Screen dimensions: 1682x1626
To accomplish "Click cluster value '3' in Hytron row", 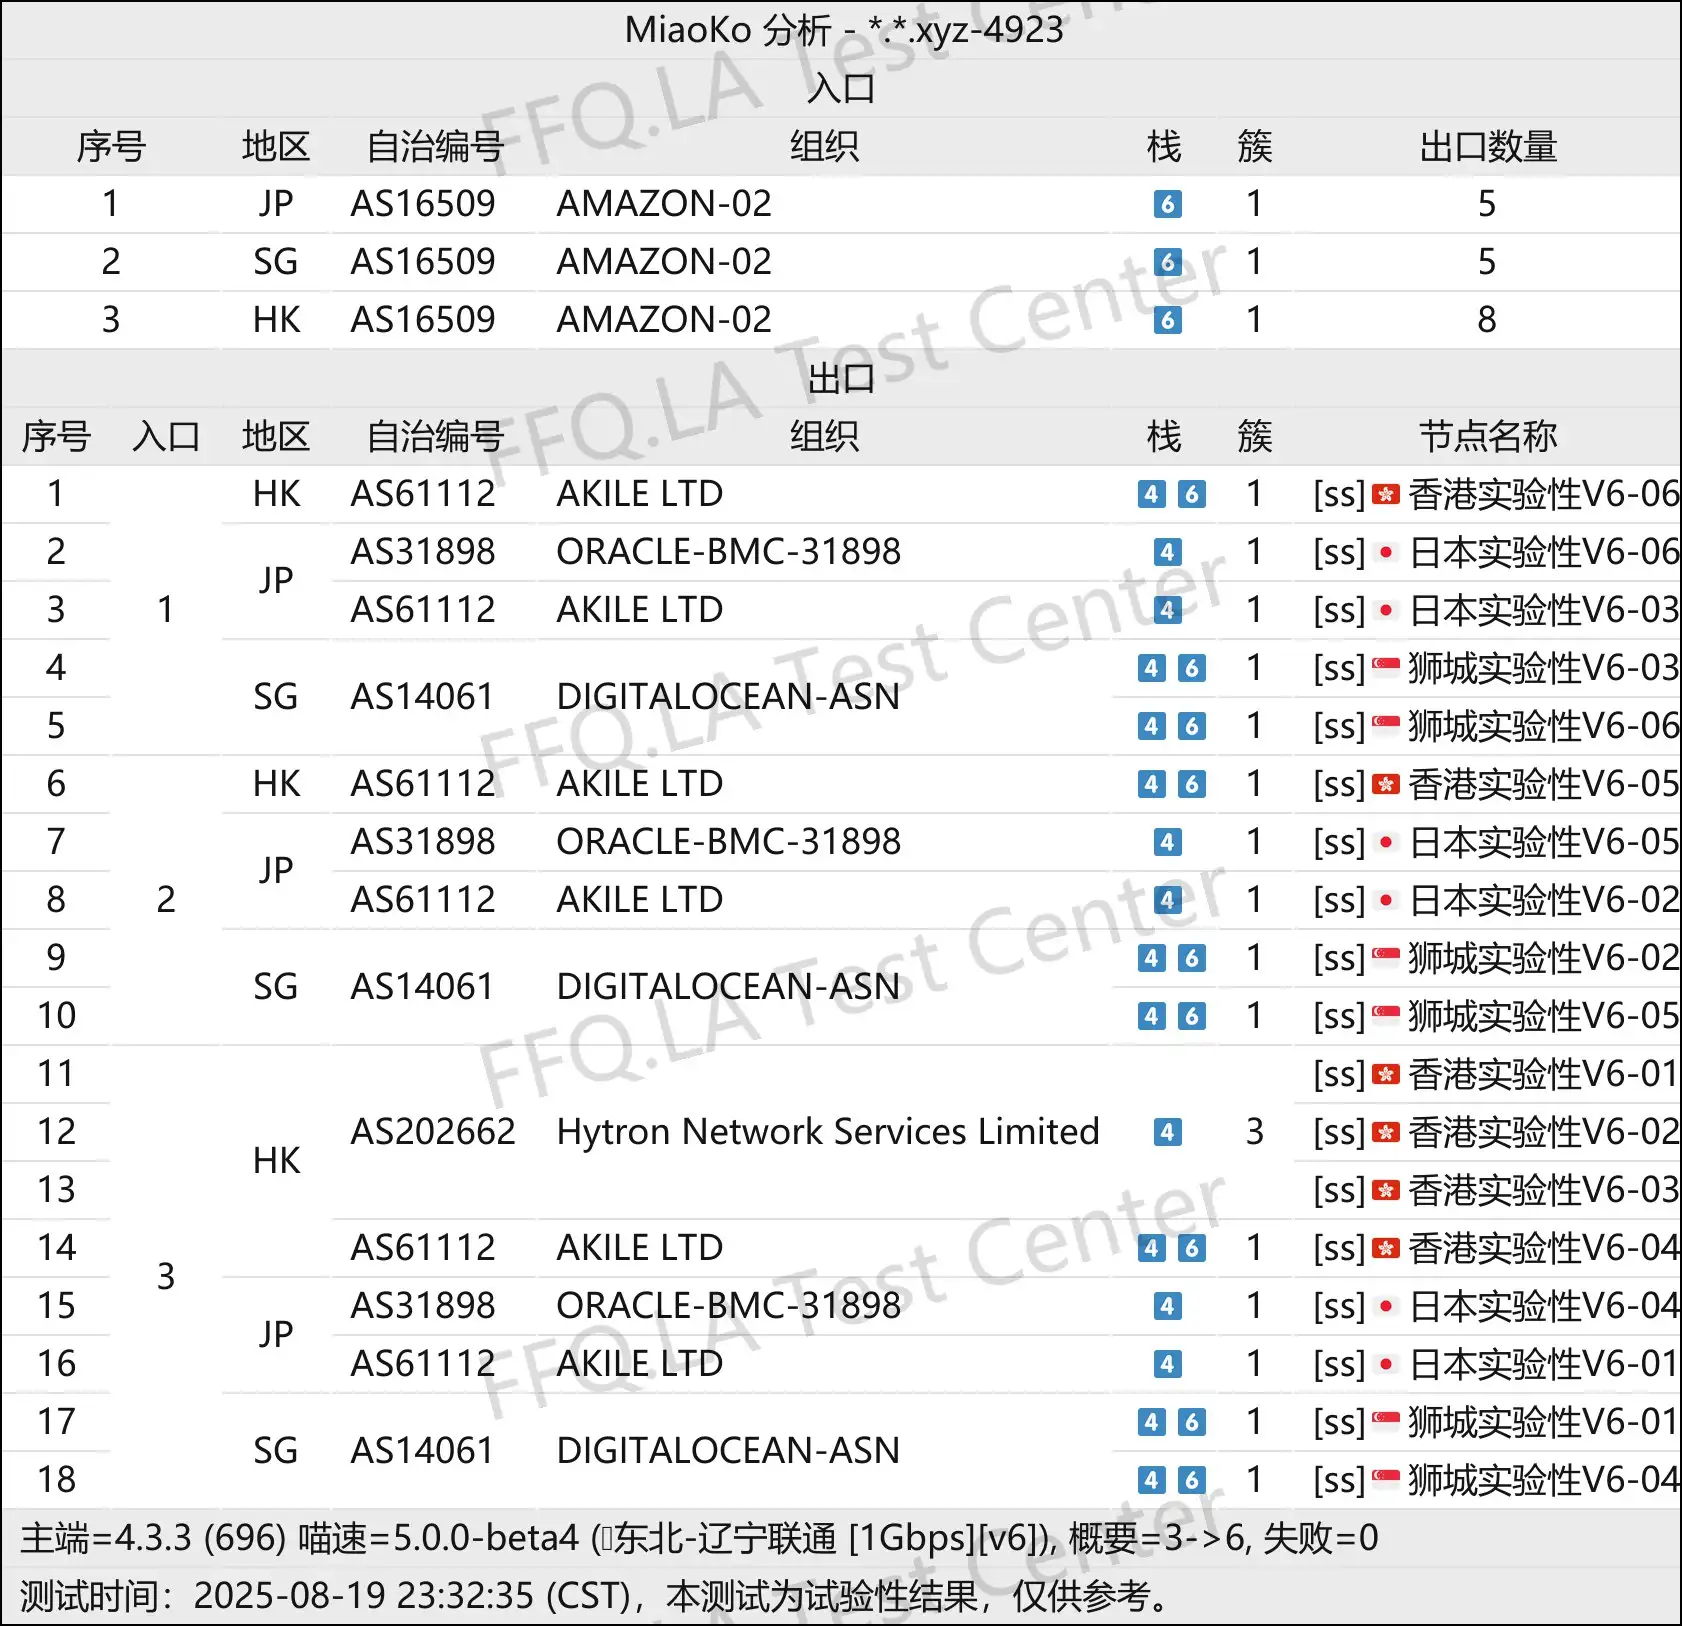I will pyautogui.click(x=1254, y=1132).
